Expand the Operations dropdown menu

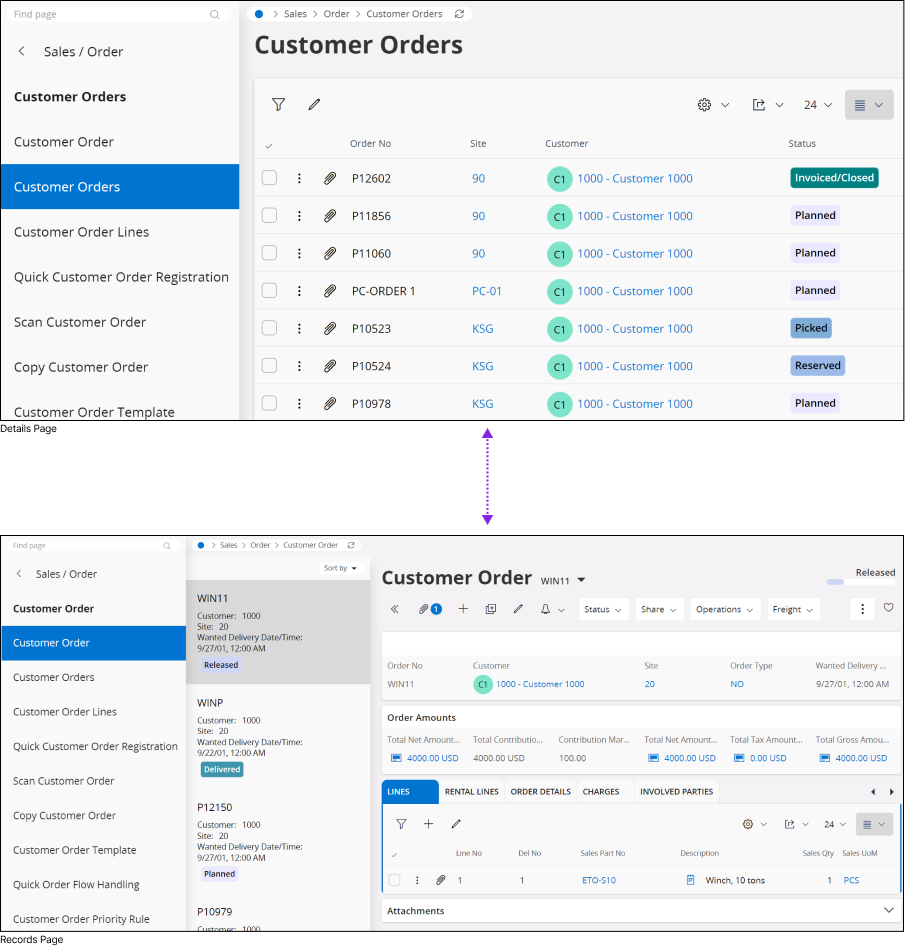tap(725, 609)
